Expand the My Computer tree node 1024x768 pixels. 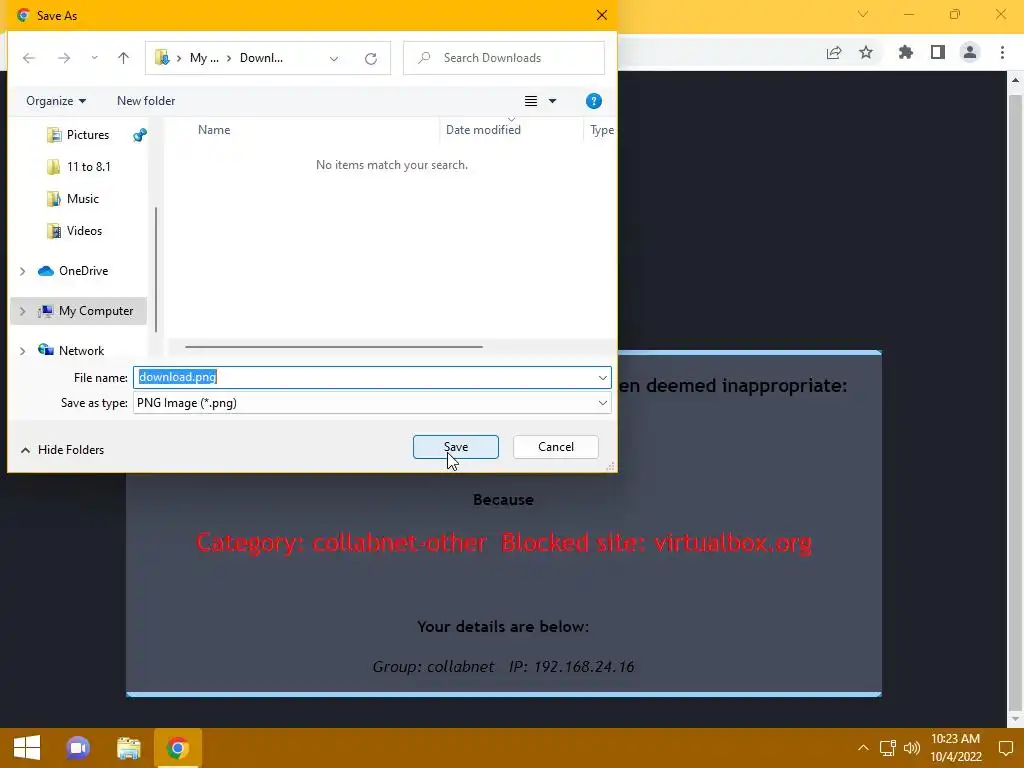pos(22,311)
